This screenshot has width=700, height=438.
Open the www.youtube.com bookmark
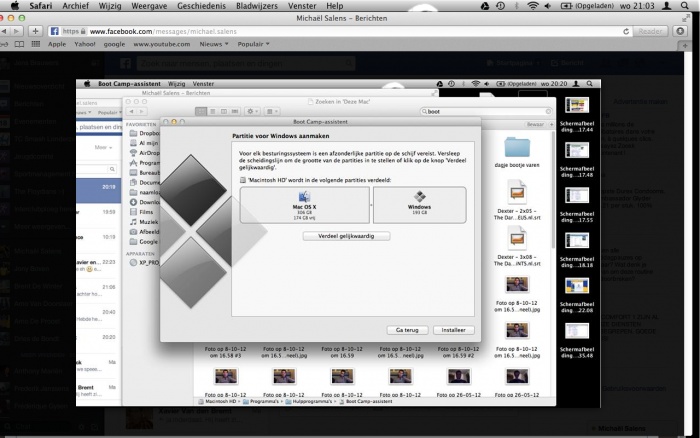[162, 44]
